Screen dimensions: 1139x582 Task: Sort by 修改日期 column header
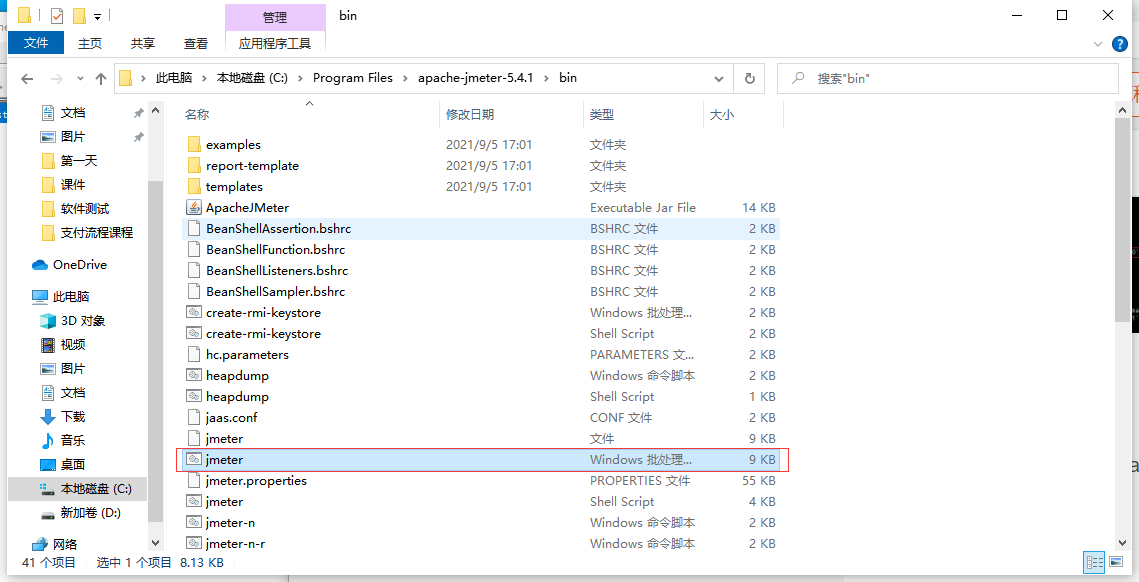pyautogui.click(x=470, y=114)
